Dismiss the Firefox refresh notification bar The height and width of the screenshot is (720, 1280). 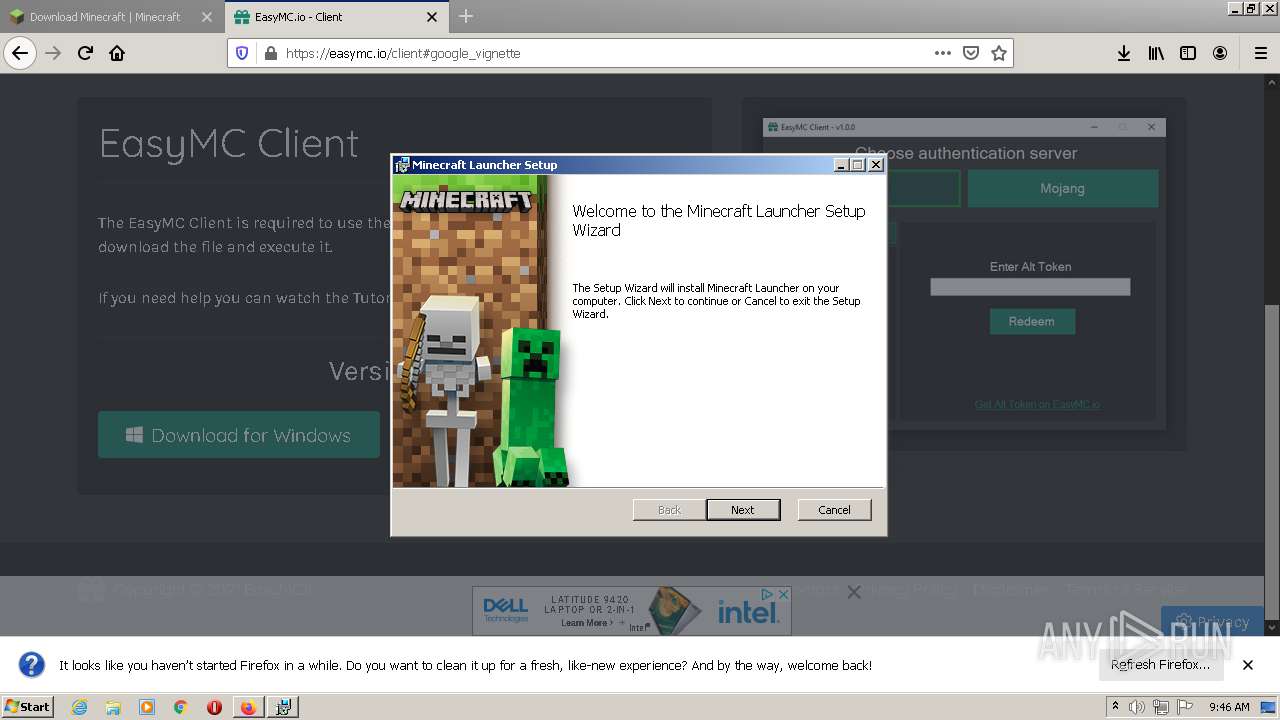(1248, 665)
